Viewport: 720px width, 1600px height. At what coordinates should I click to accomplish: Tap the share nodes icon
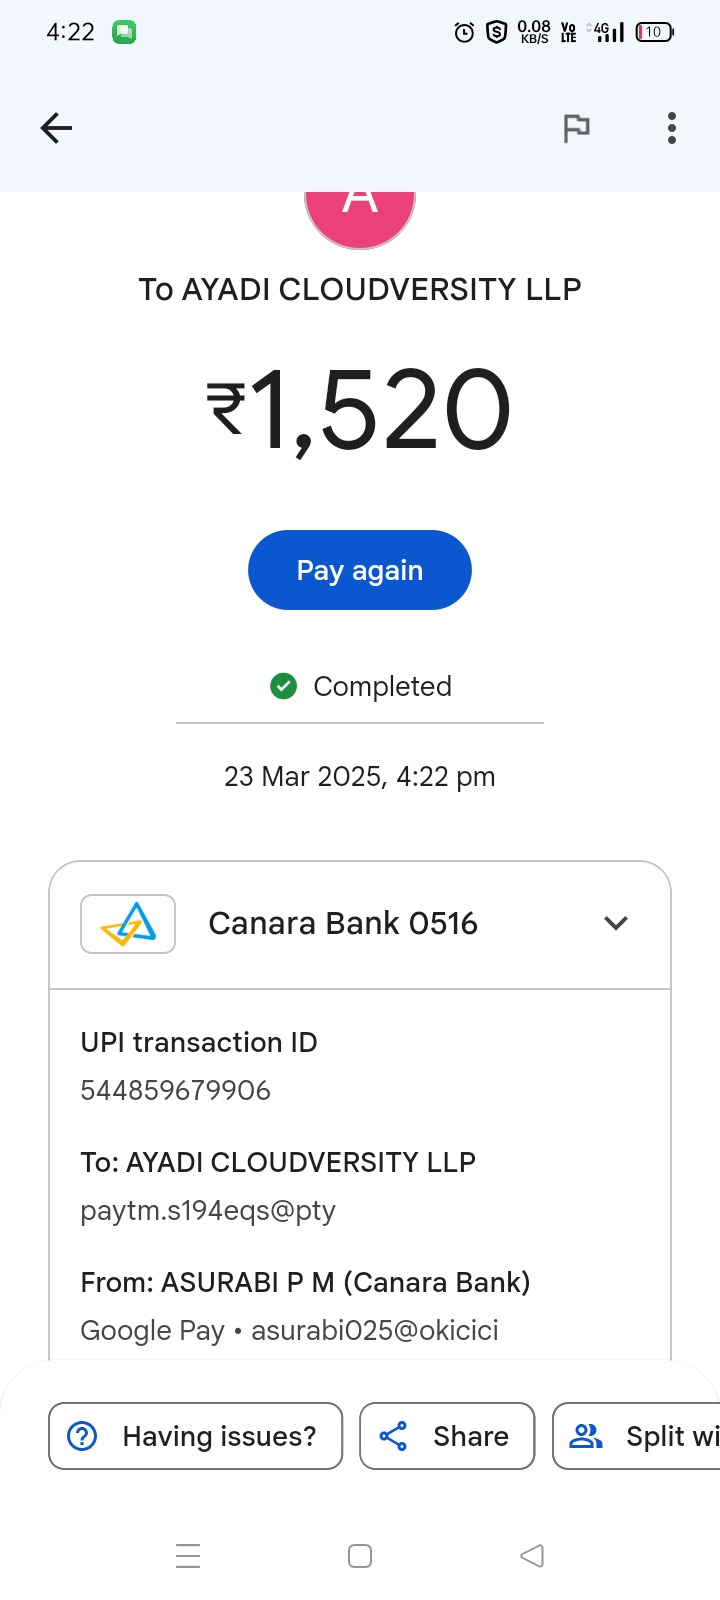[x=393, y=1436]
